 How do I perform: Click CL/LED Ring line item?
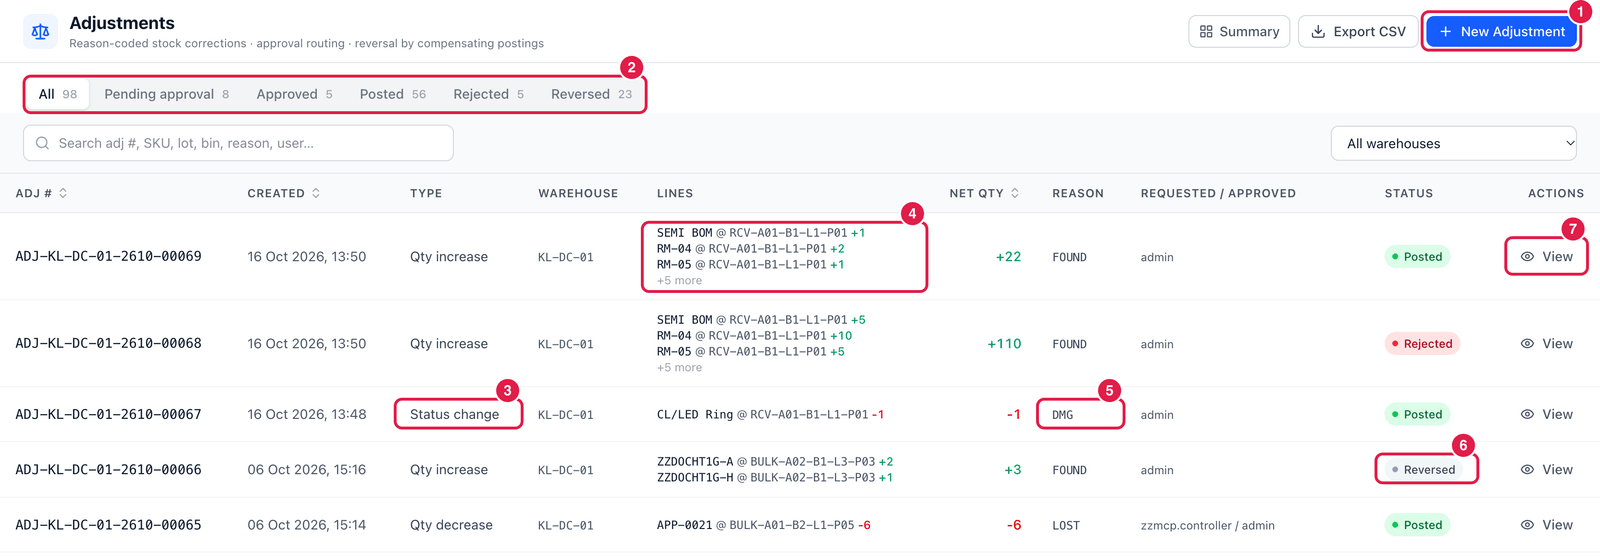(x=770, y=415)
